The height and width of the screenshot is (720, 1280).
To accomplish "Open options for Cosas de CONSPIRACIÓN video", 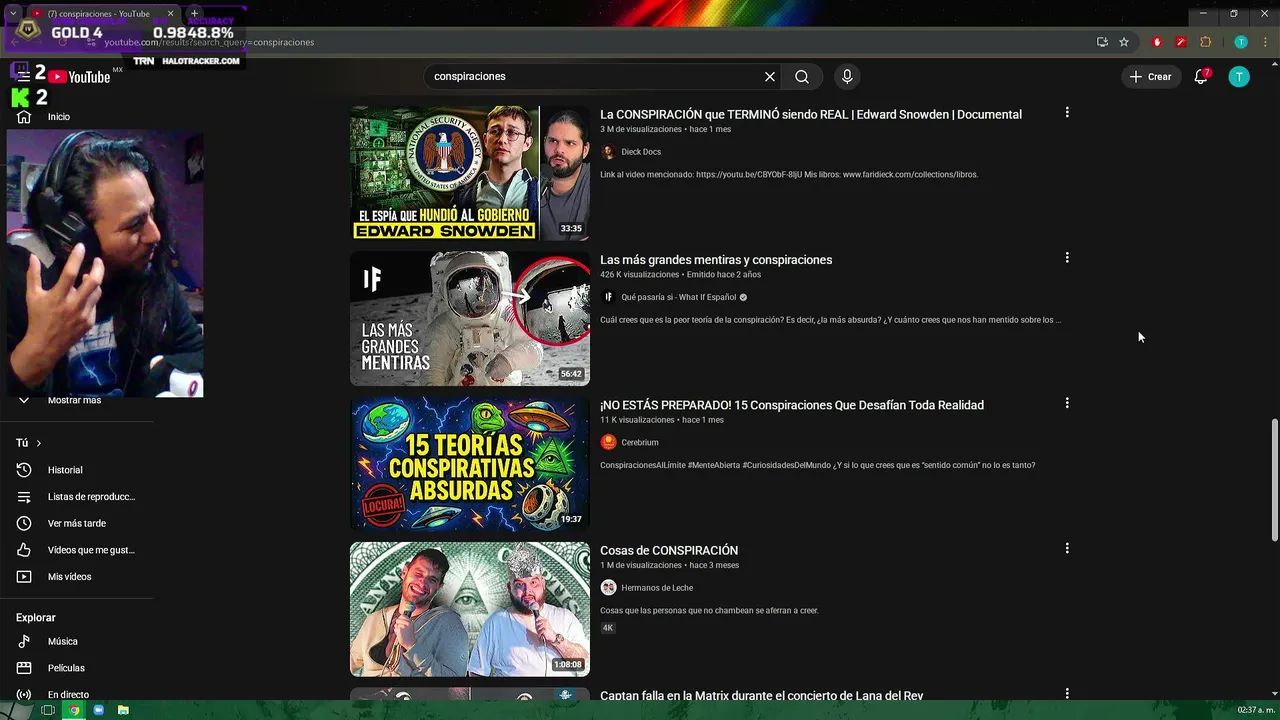I will click(x=1067, y=548).
